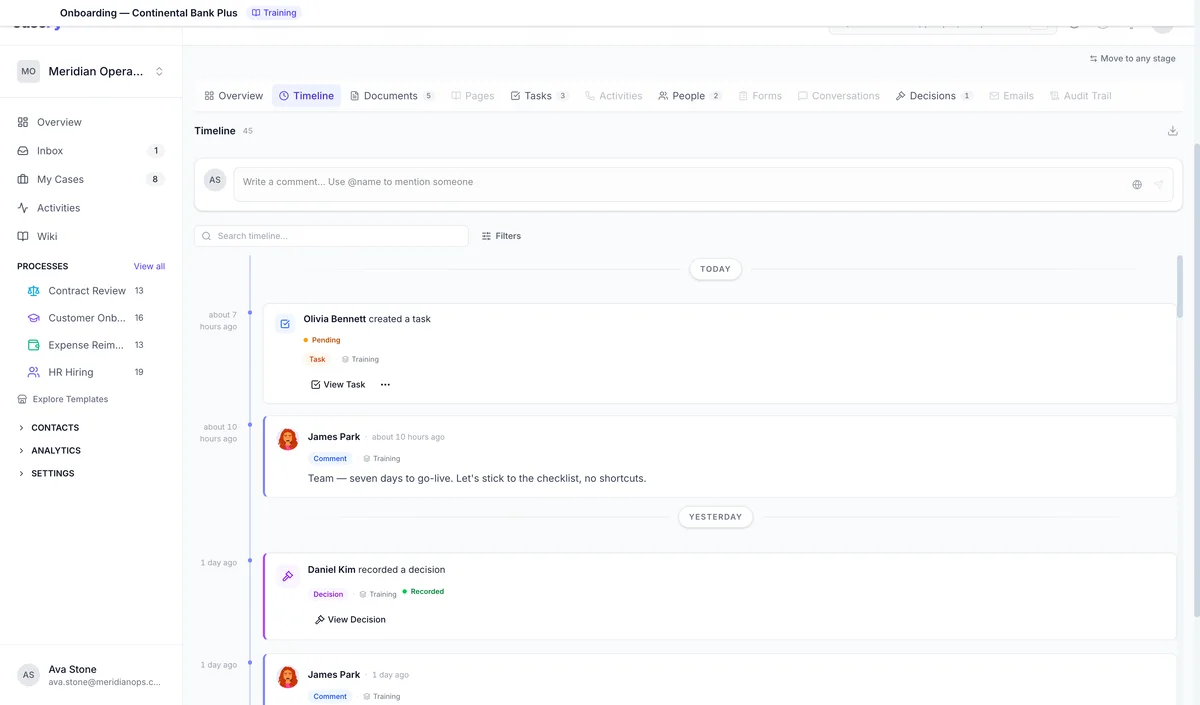Click the Comment tag on go-live comment
Image resolution: width=1200 pixels, height=705 pixels.
(x=330, y=459)
